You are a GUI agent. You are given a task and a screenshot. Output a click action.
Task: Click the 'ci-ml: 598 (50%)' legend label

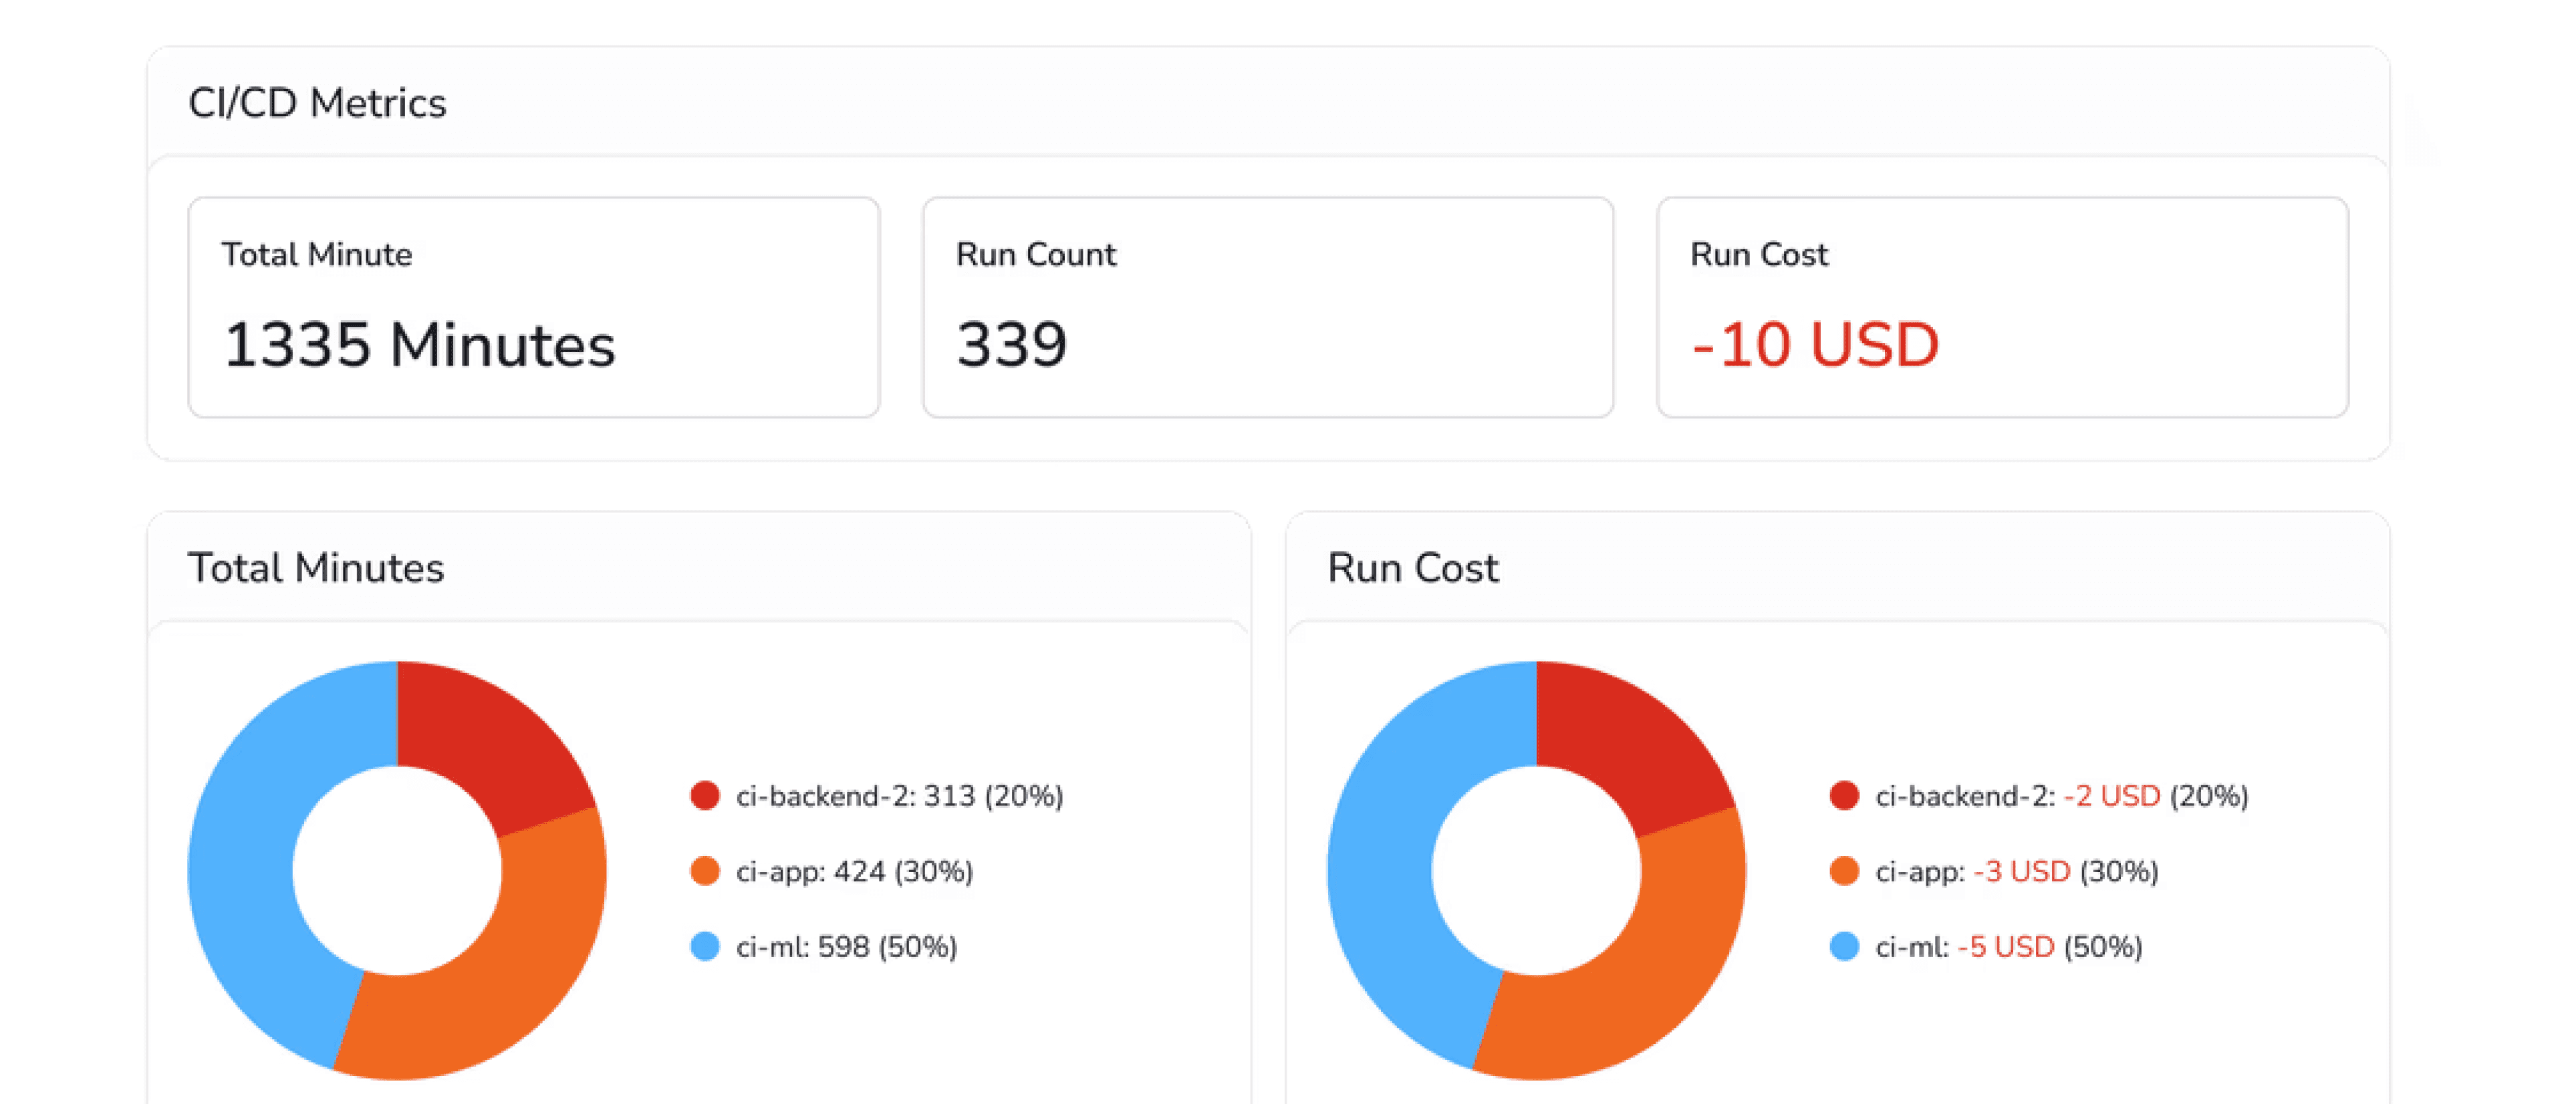[x=846, y=946]
